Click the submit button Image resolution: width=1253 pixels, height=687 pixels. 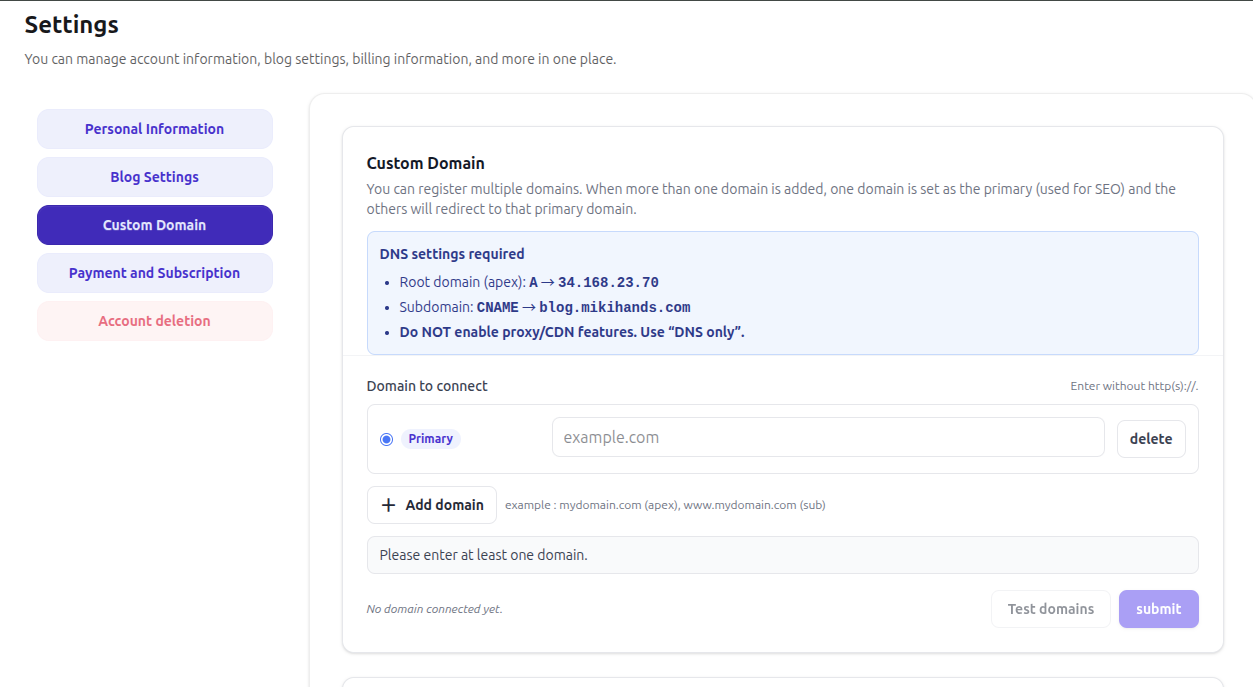coord(1158,608)
